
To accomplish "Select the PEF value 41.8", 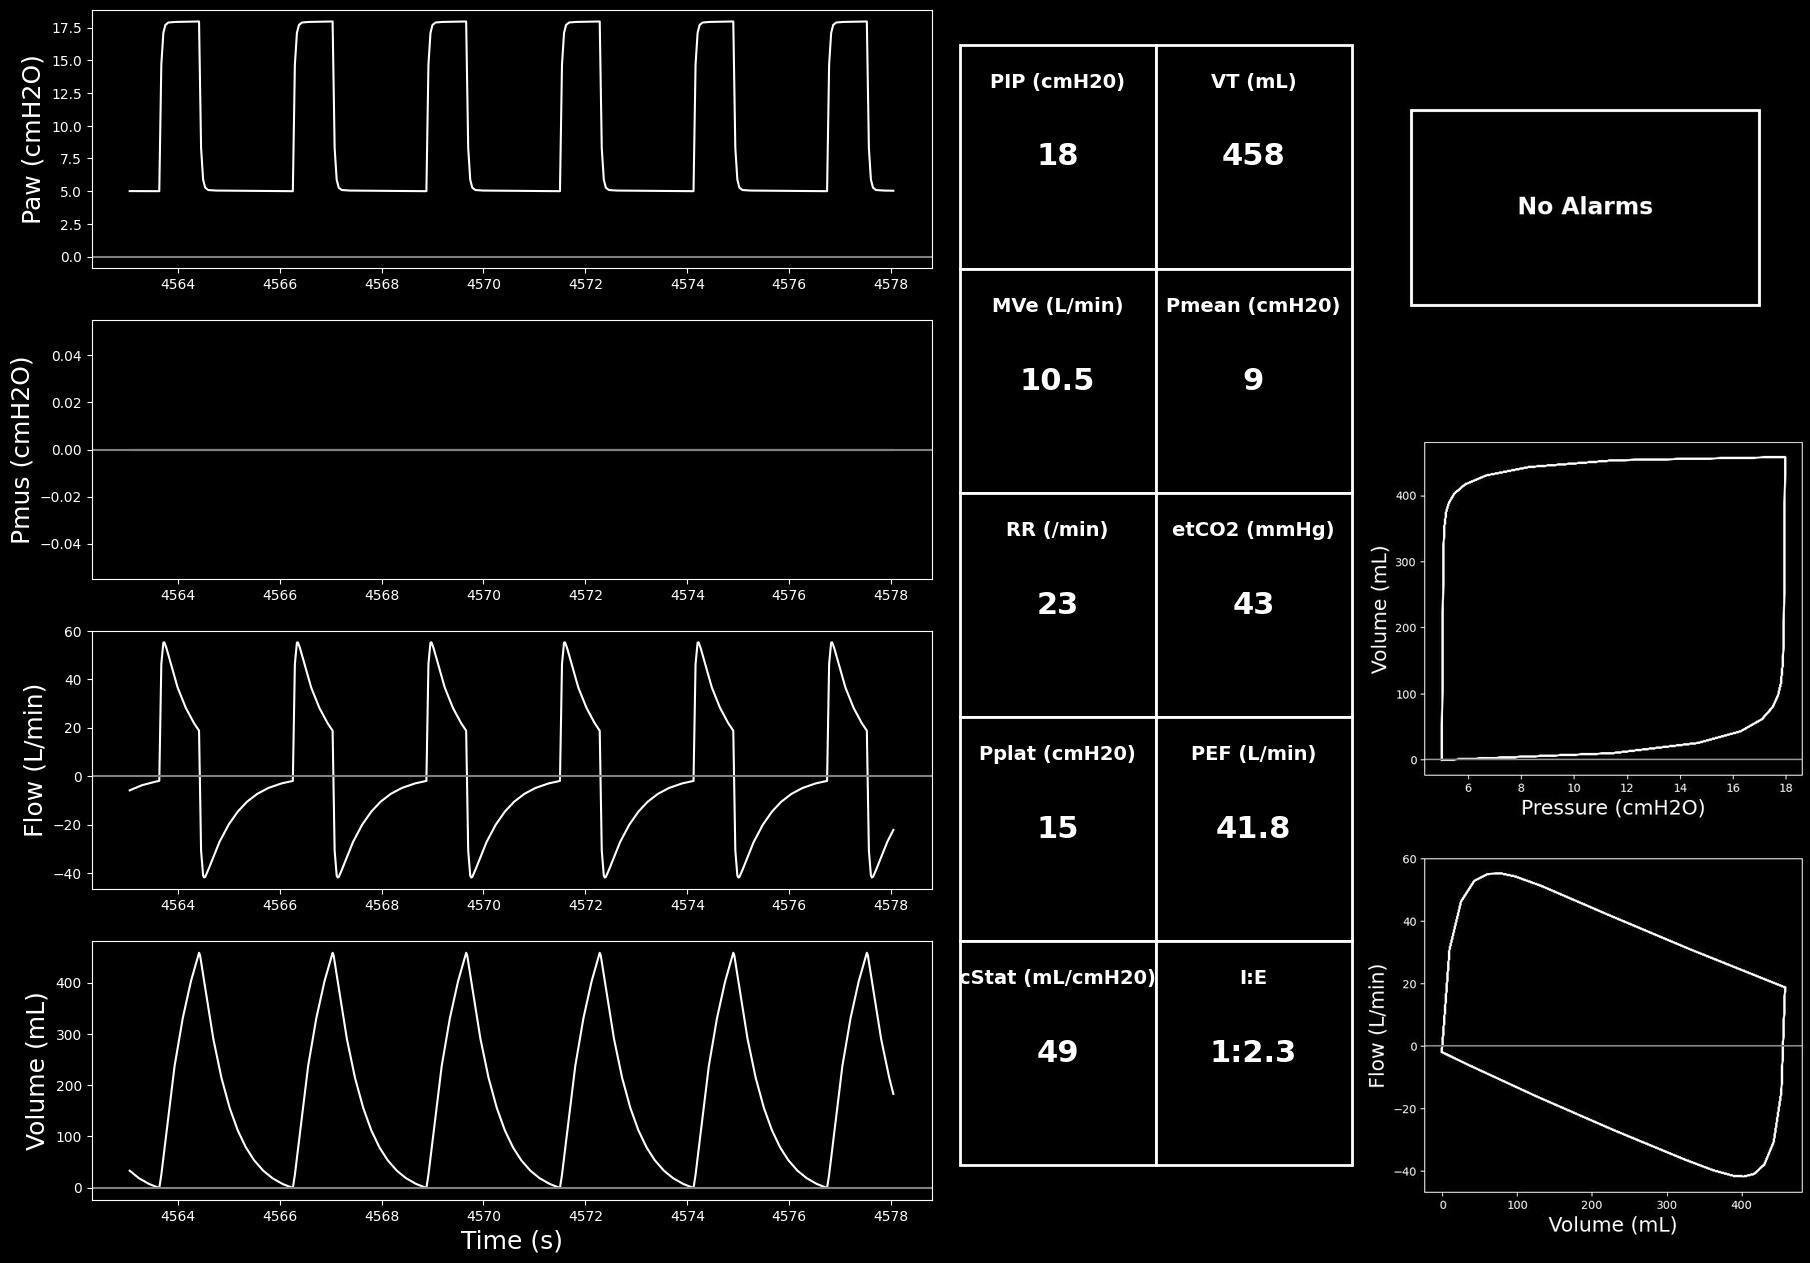I will click(1253, 828).
